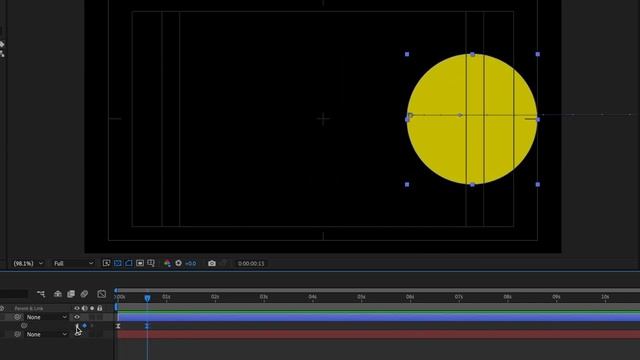Open the Graph Editor icon
Viewport: 640px width, 360px height.
[x=102, y=293]
